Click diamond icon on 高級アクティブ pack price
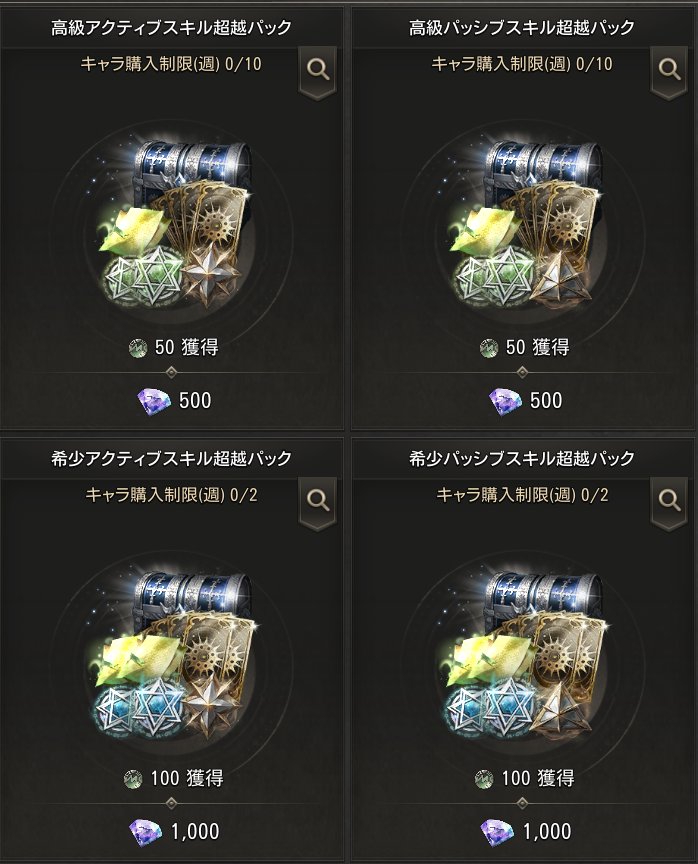Viewport: 698px width, 864px height. coord(154,401)
